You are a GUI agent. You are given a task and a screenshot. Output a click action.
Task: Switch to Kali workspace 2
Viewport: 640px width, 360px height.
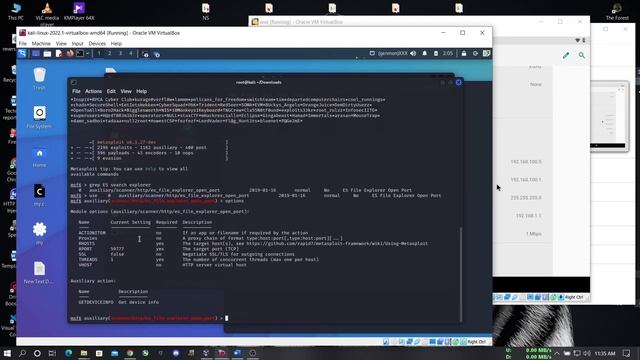click(109, 53)
